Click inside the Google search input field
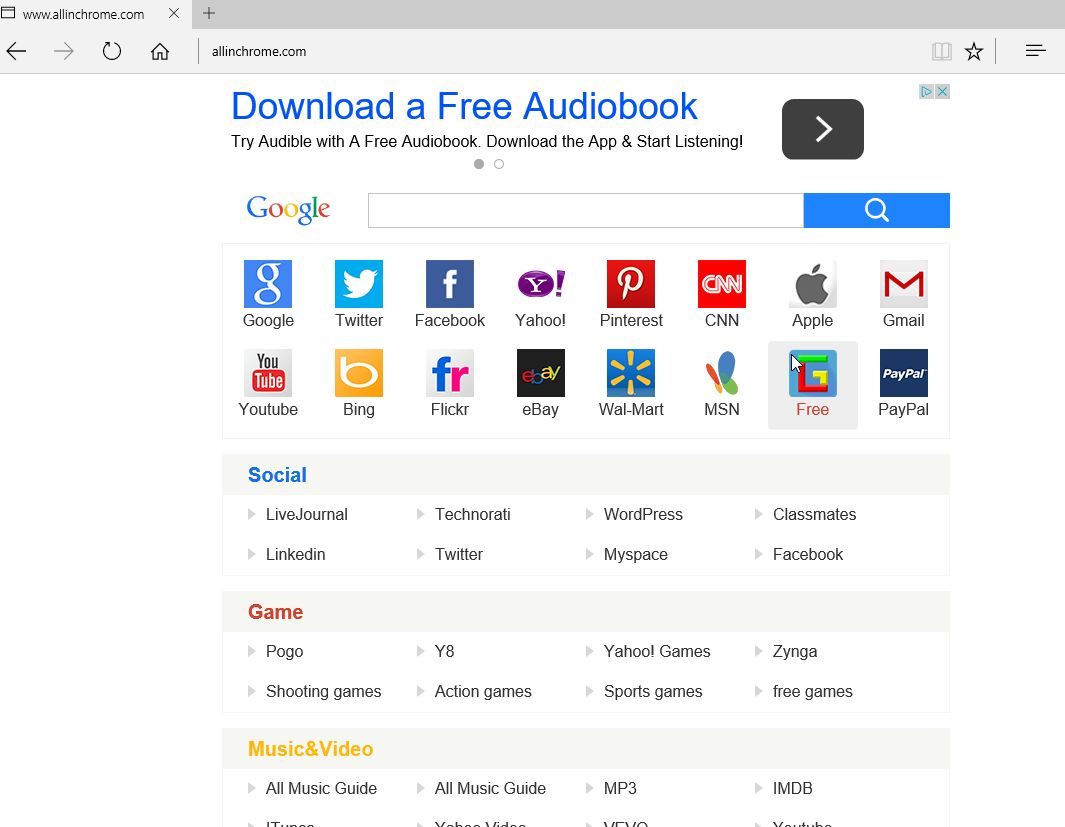The height and width of the screenshot is (827, 1065). [585, 210]
